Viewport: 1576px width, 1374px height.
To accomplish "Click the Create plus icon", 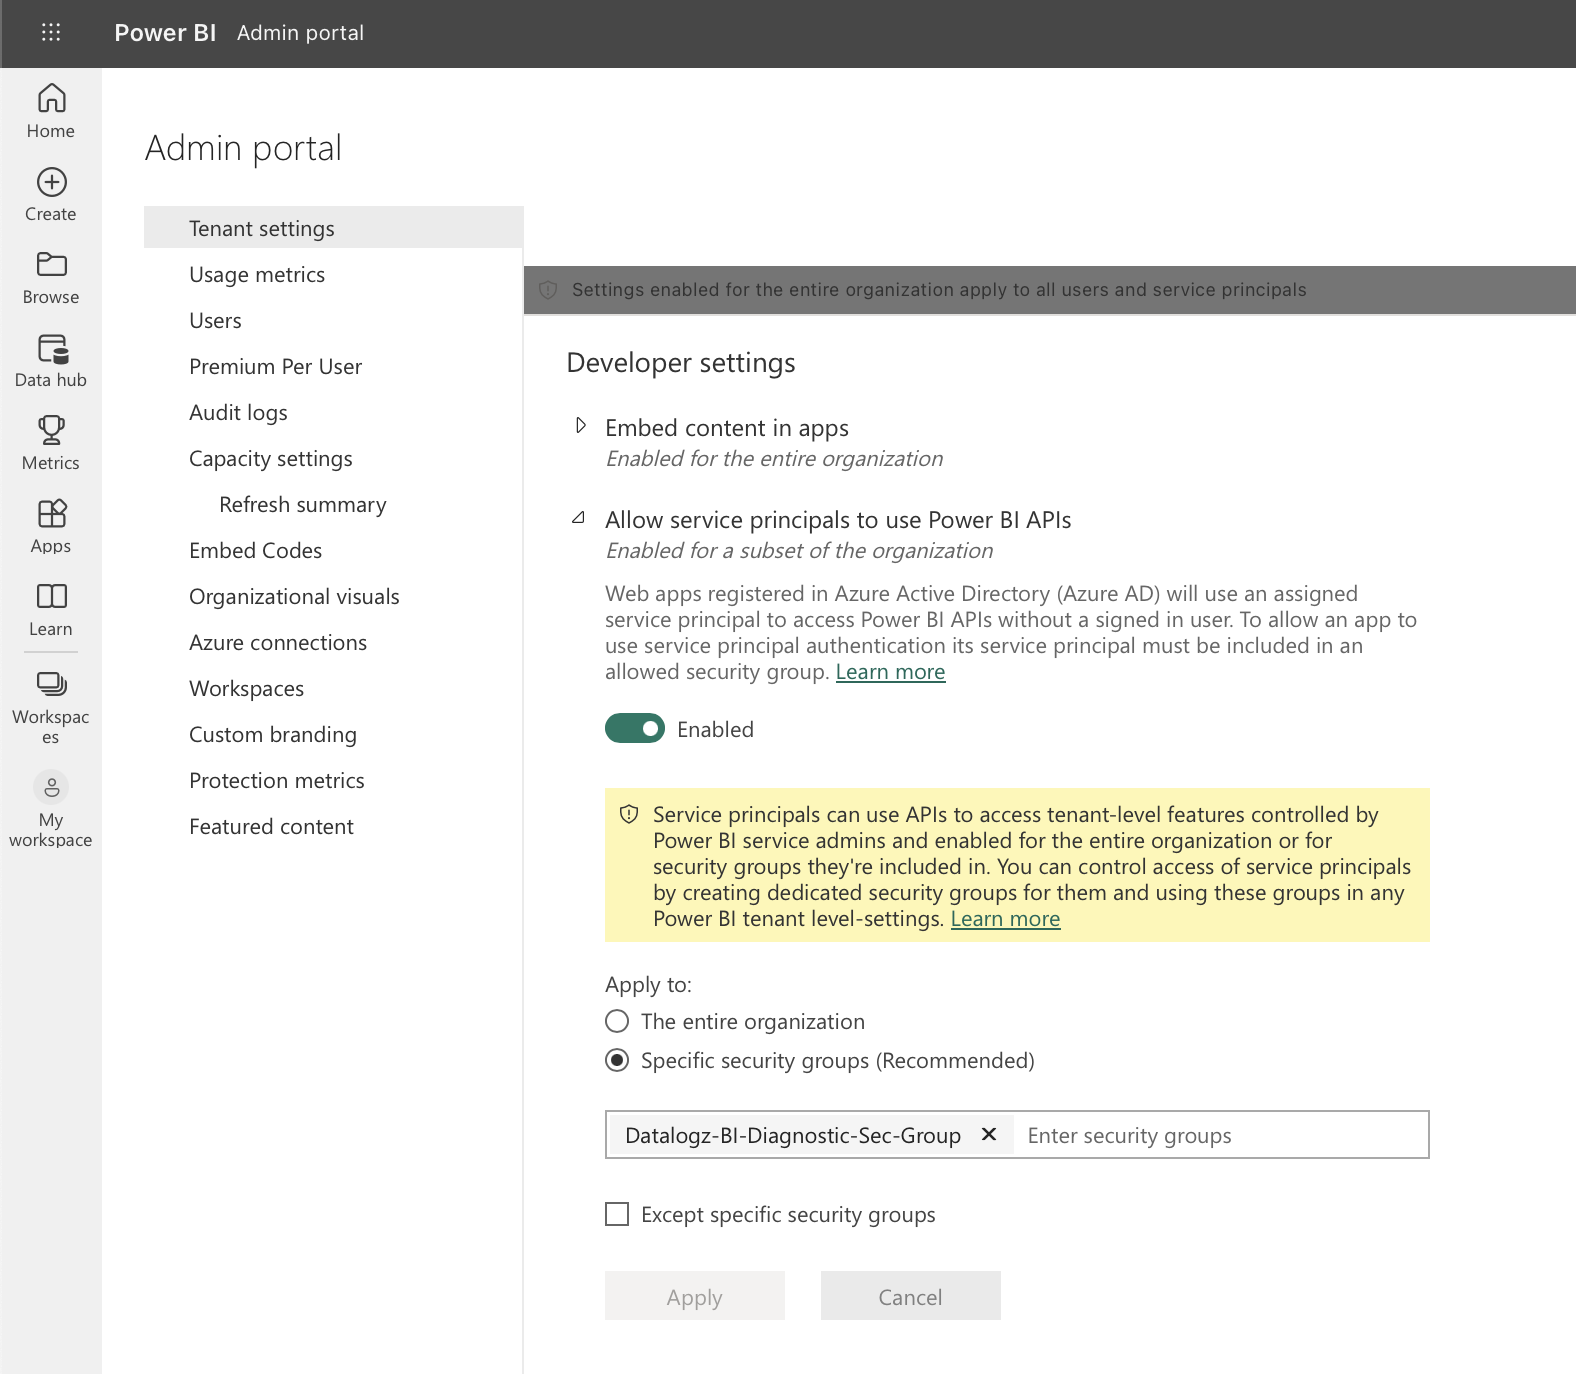I will pyautogui.click(x=51, y=182).
